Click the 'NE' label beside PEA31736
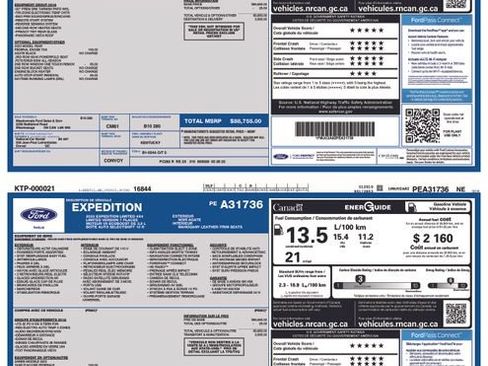Screen dimensions: 488x366 (461, 189)
